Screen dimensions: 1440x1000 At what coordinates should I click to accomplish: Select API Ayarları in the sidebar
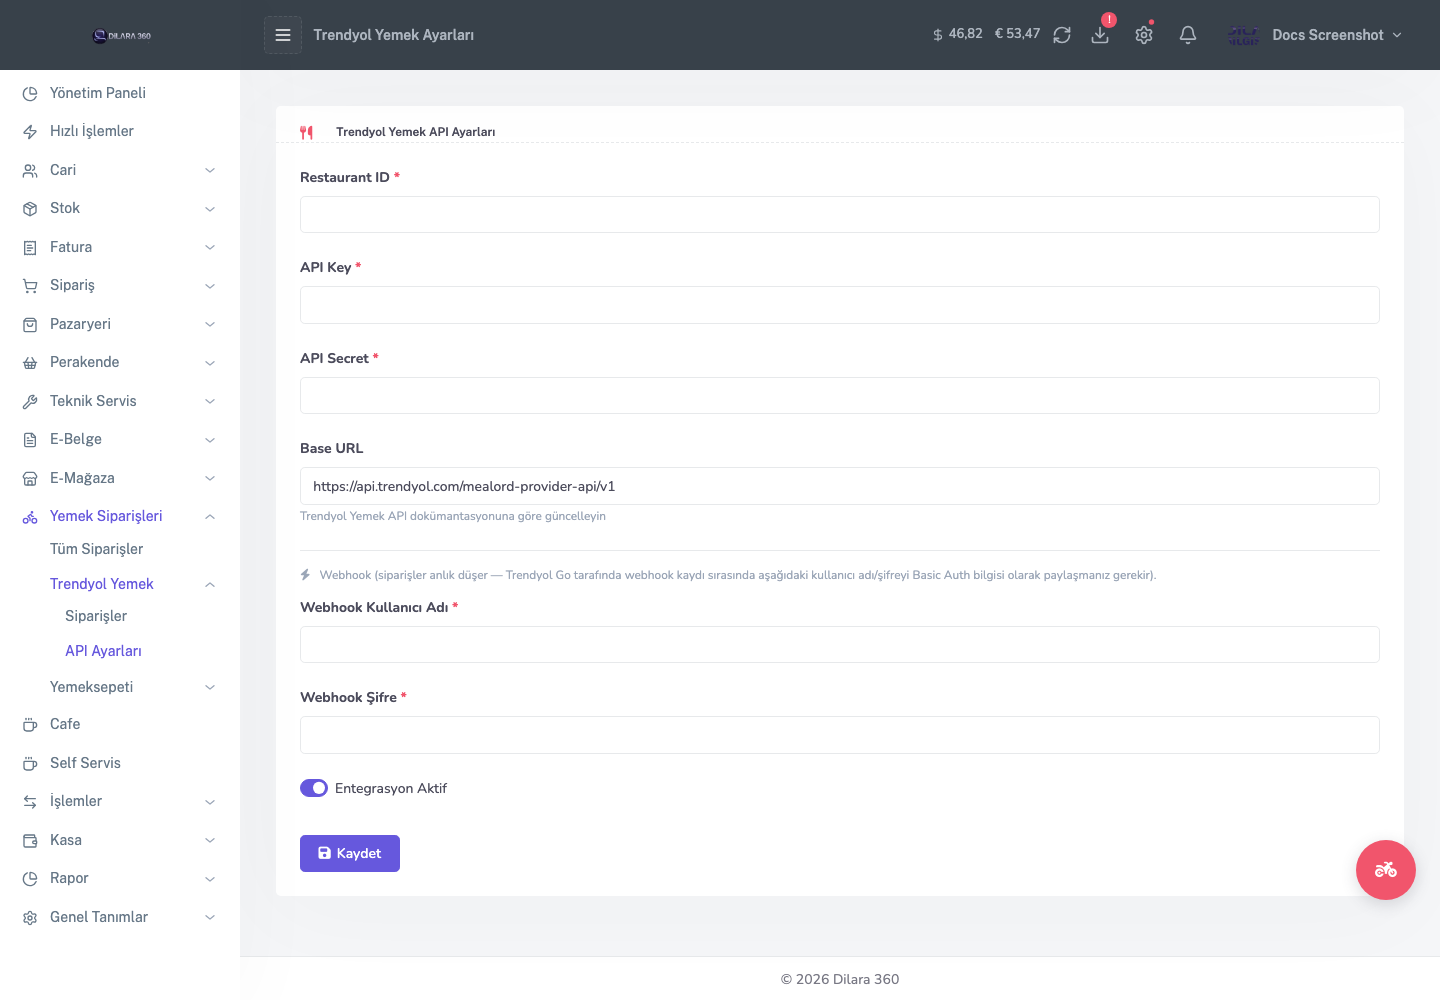click(x=103, y=651)
